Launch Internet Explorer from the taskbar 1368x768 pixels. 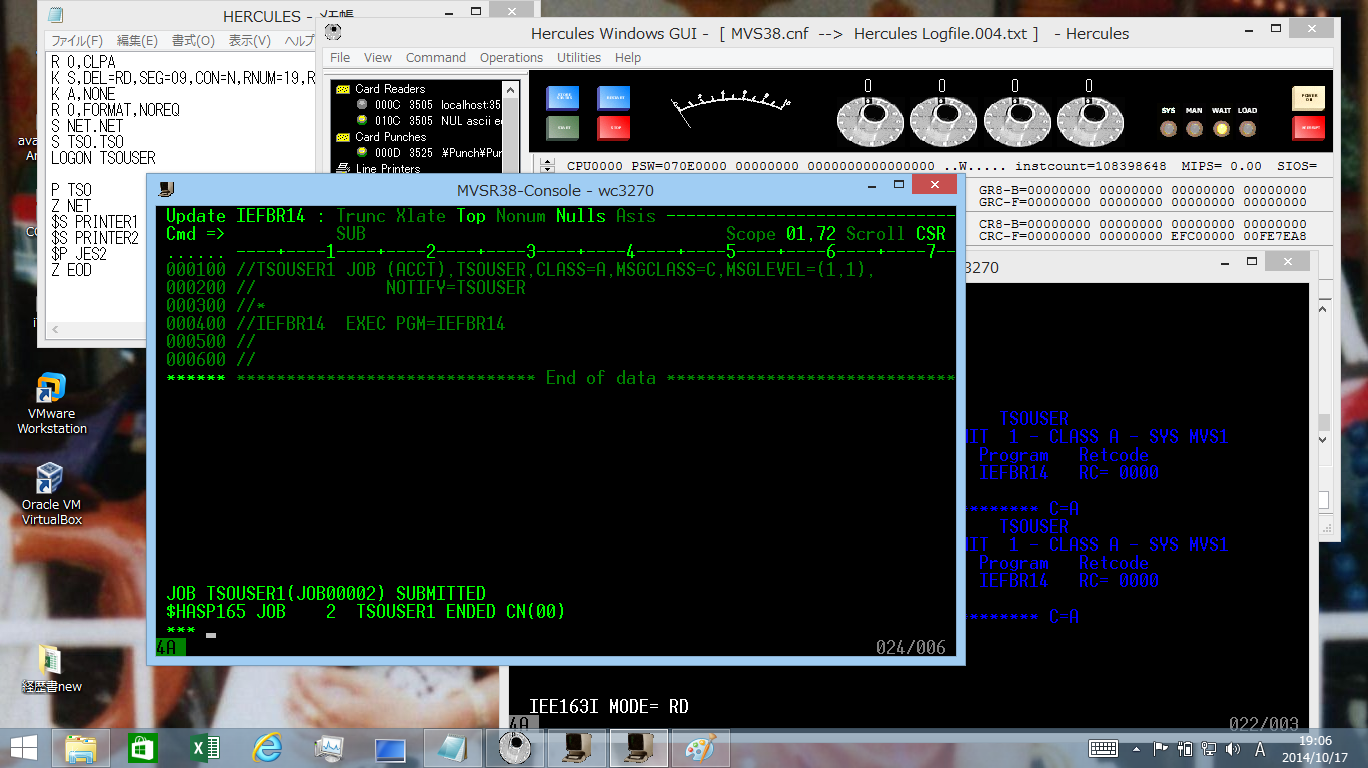tap(267, 748)
